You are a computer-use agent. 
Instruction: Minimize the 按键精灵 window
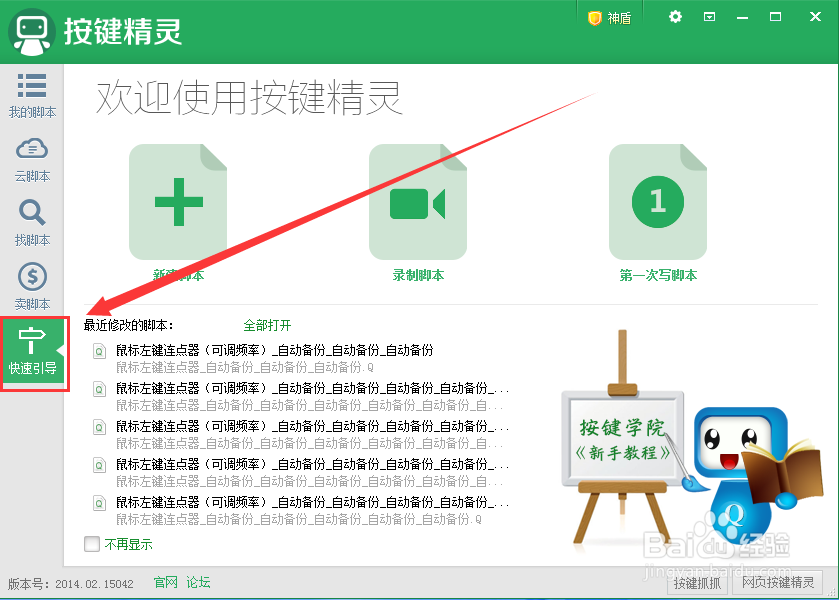[742, 18]
